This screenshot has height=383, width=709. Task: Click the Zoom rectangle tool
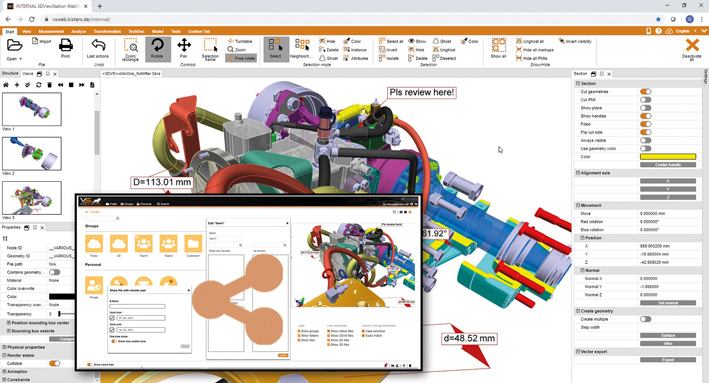pos(131,49)
